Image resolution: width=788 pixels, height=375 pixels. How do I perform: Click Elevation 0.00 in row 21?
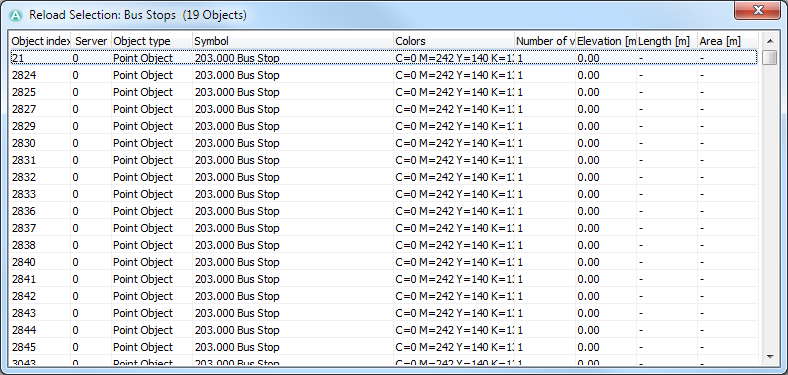click(x=588, y=58)
